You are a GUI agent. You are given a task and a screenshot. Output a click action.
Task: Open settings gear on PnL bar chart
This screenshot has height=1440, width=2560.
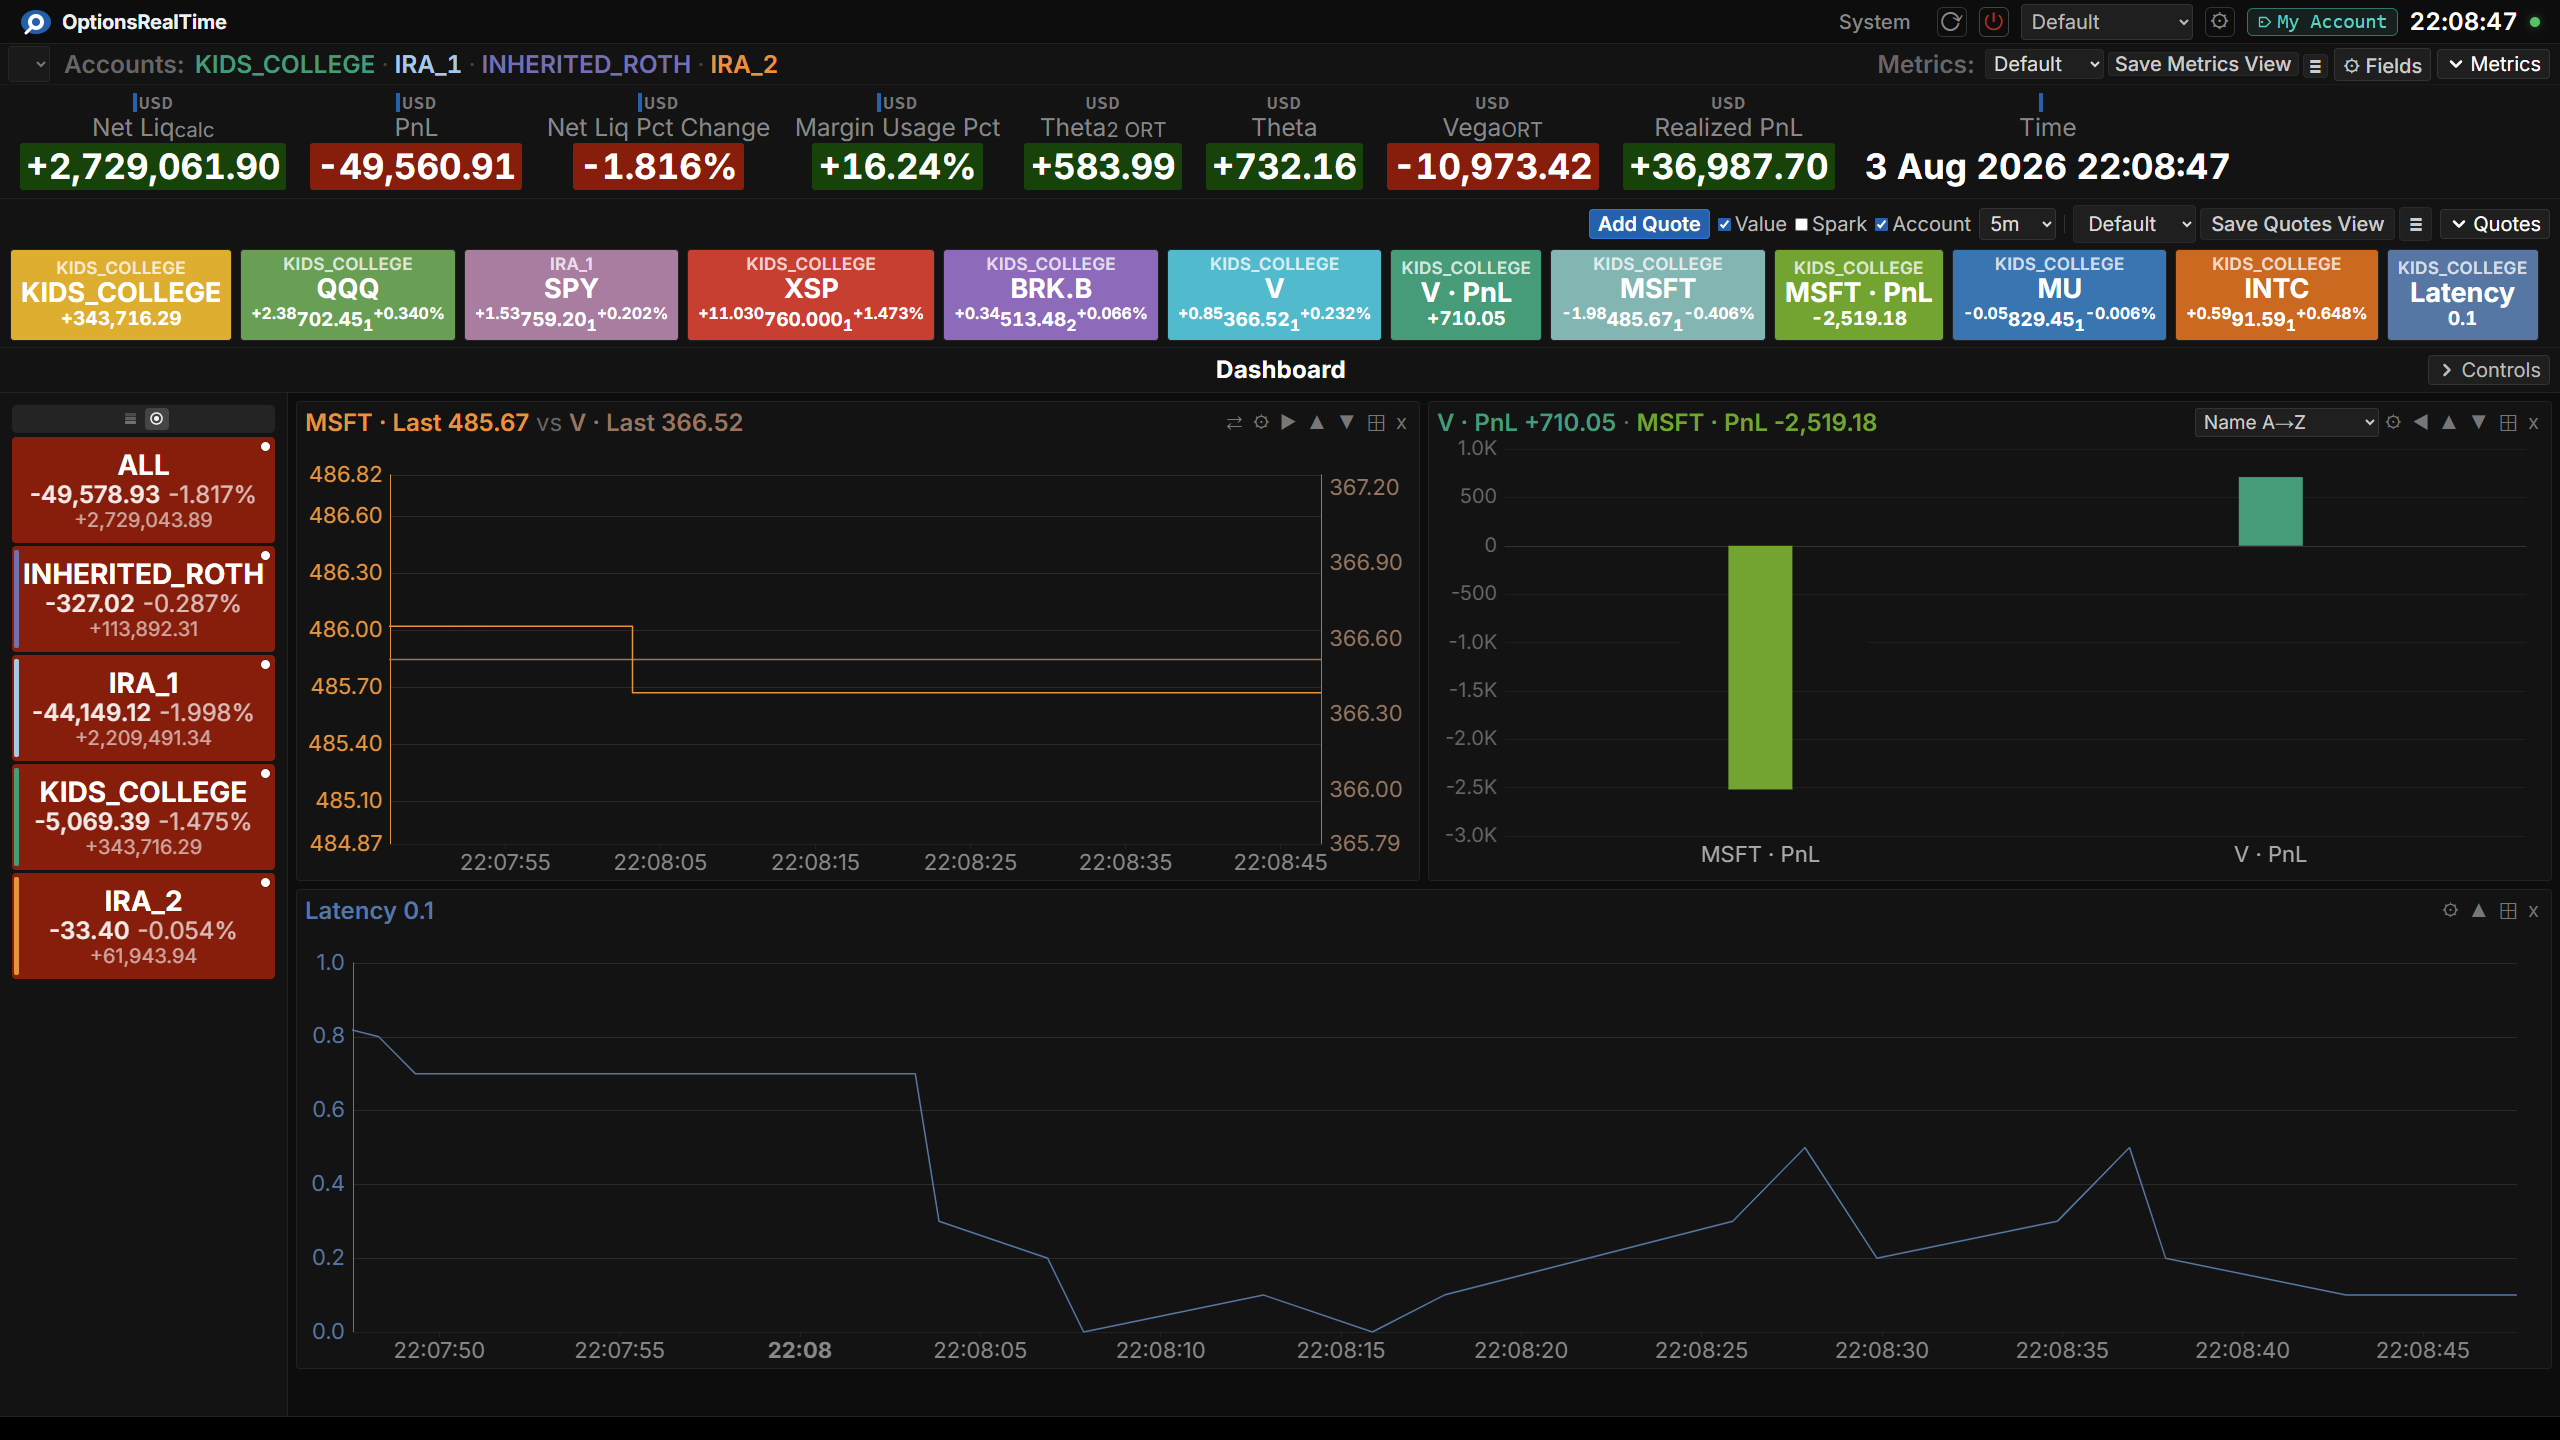2393,423
